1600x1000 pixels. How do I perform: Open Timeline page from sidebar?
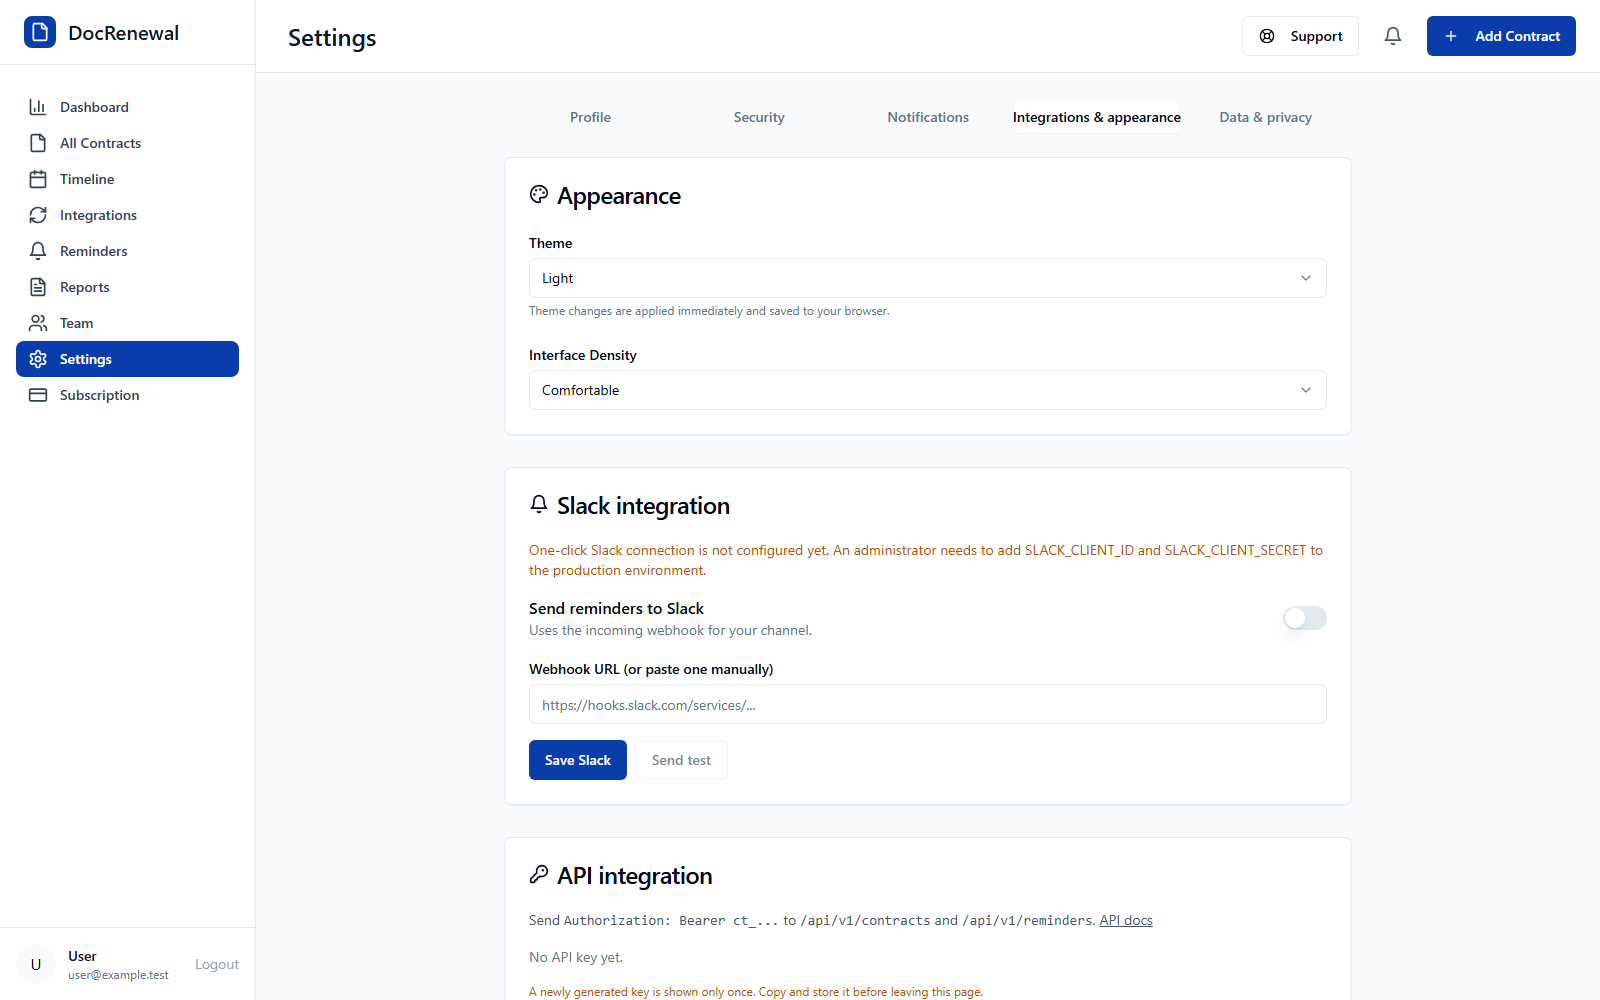(127, 179)
